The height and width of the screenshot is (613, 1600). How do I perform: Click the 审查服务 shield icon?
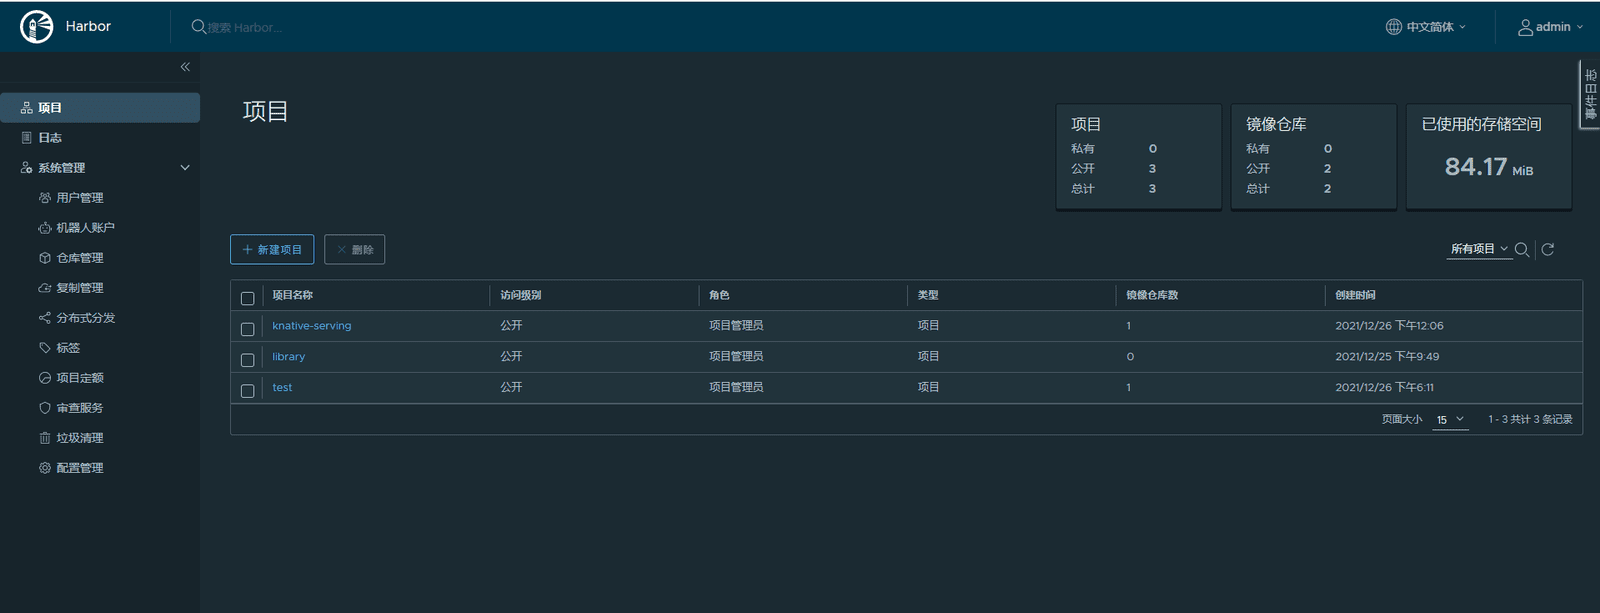(45, 408)
